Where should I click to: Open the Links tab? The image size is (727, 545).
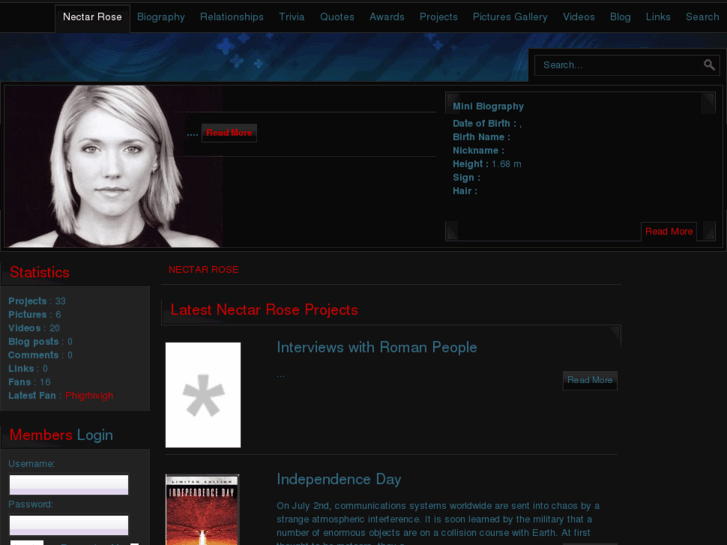pos(658,17)
